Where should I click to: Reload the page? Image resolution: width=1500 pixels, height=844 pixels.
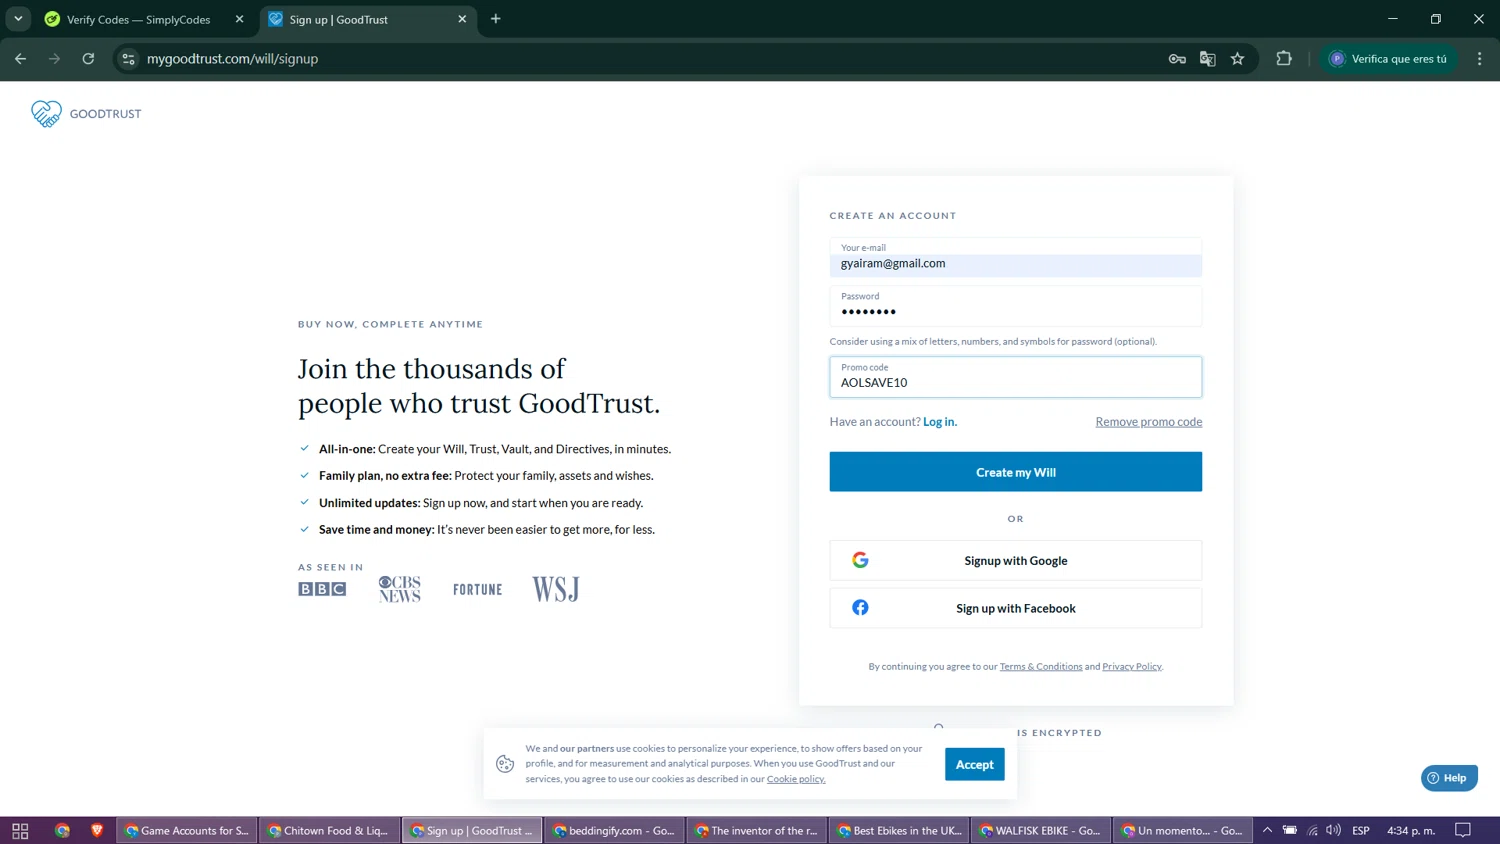point(88,59)
